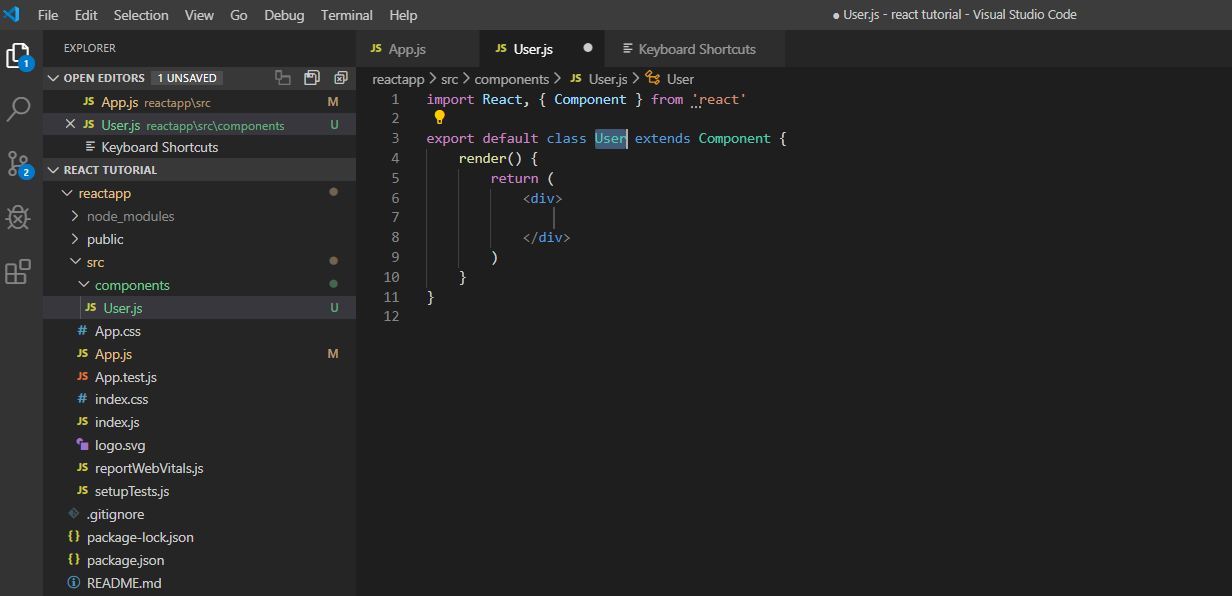1232x596 pixels.
Task: Open the Source Control view icon
Action: [x=18, y=164]
